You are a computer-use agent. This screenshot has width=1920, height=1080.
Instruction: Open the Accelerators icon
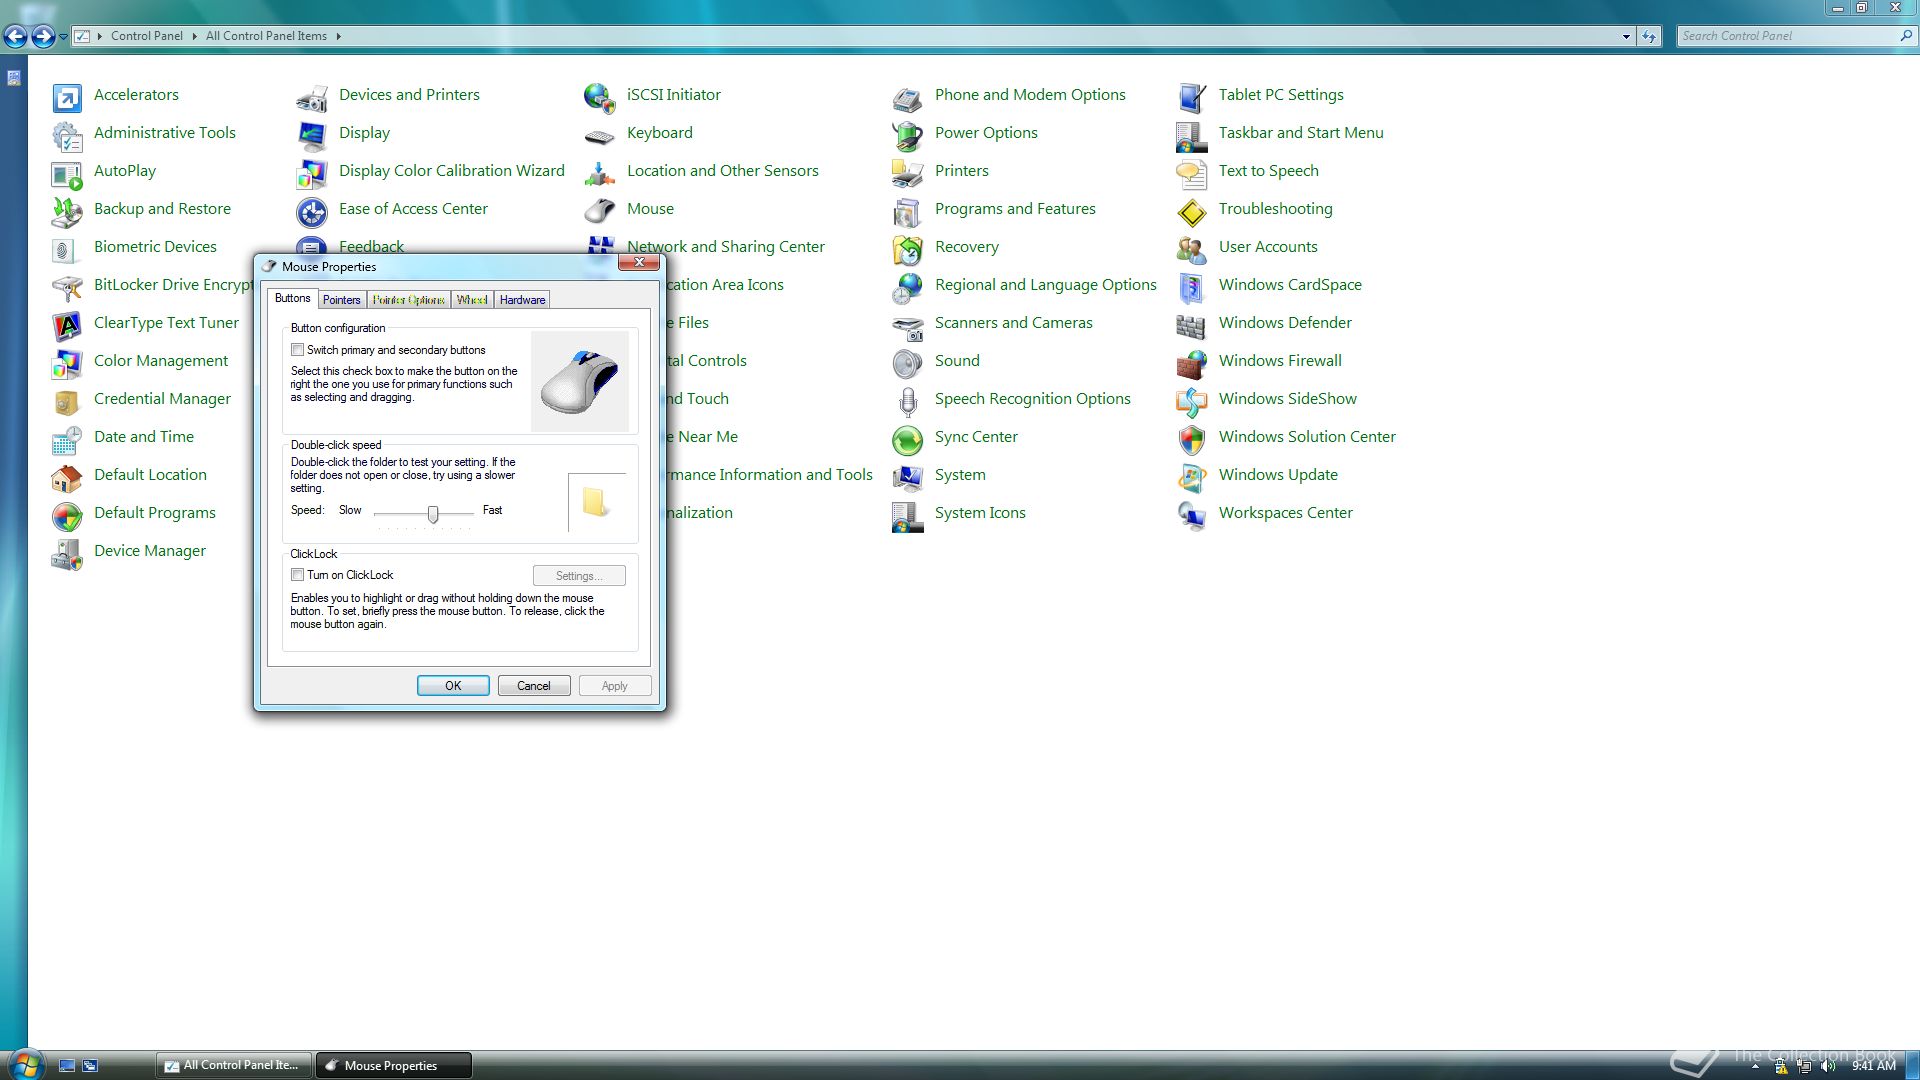click(67, 97)
